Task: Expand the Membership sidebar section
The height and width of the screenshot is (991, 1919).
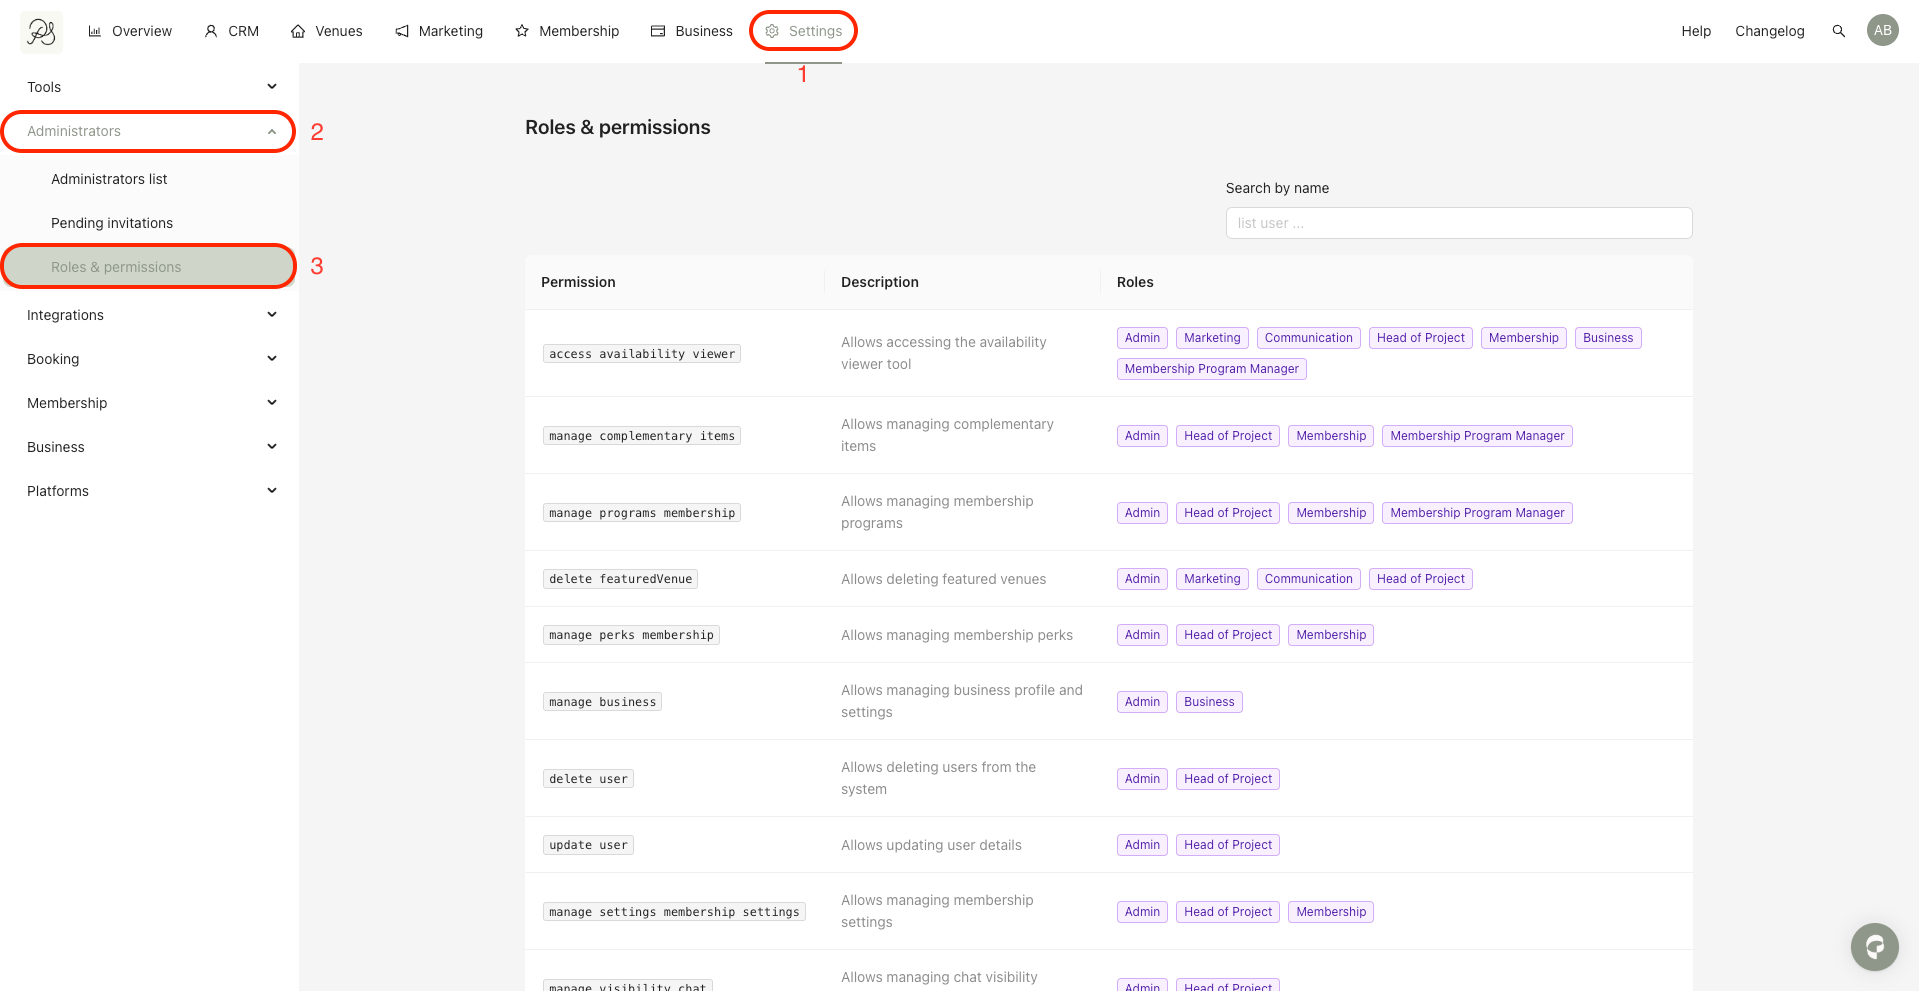Action: (150, 403)
